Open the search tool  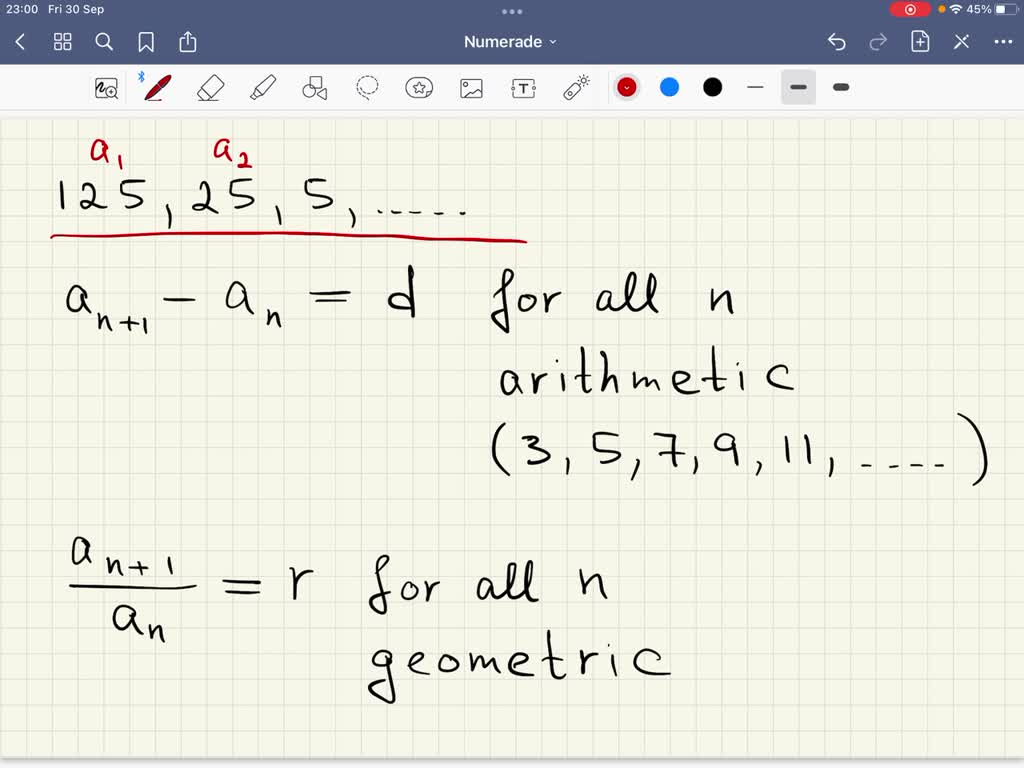[104, 42]
